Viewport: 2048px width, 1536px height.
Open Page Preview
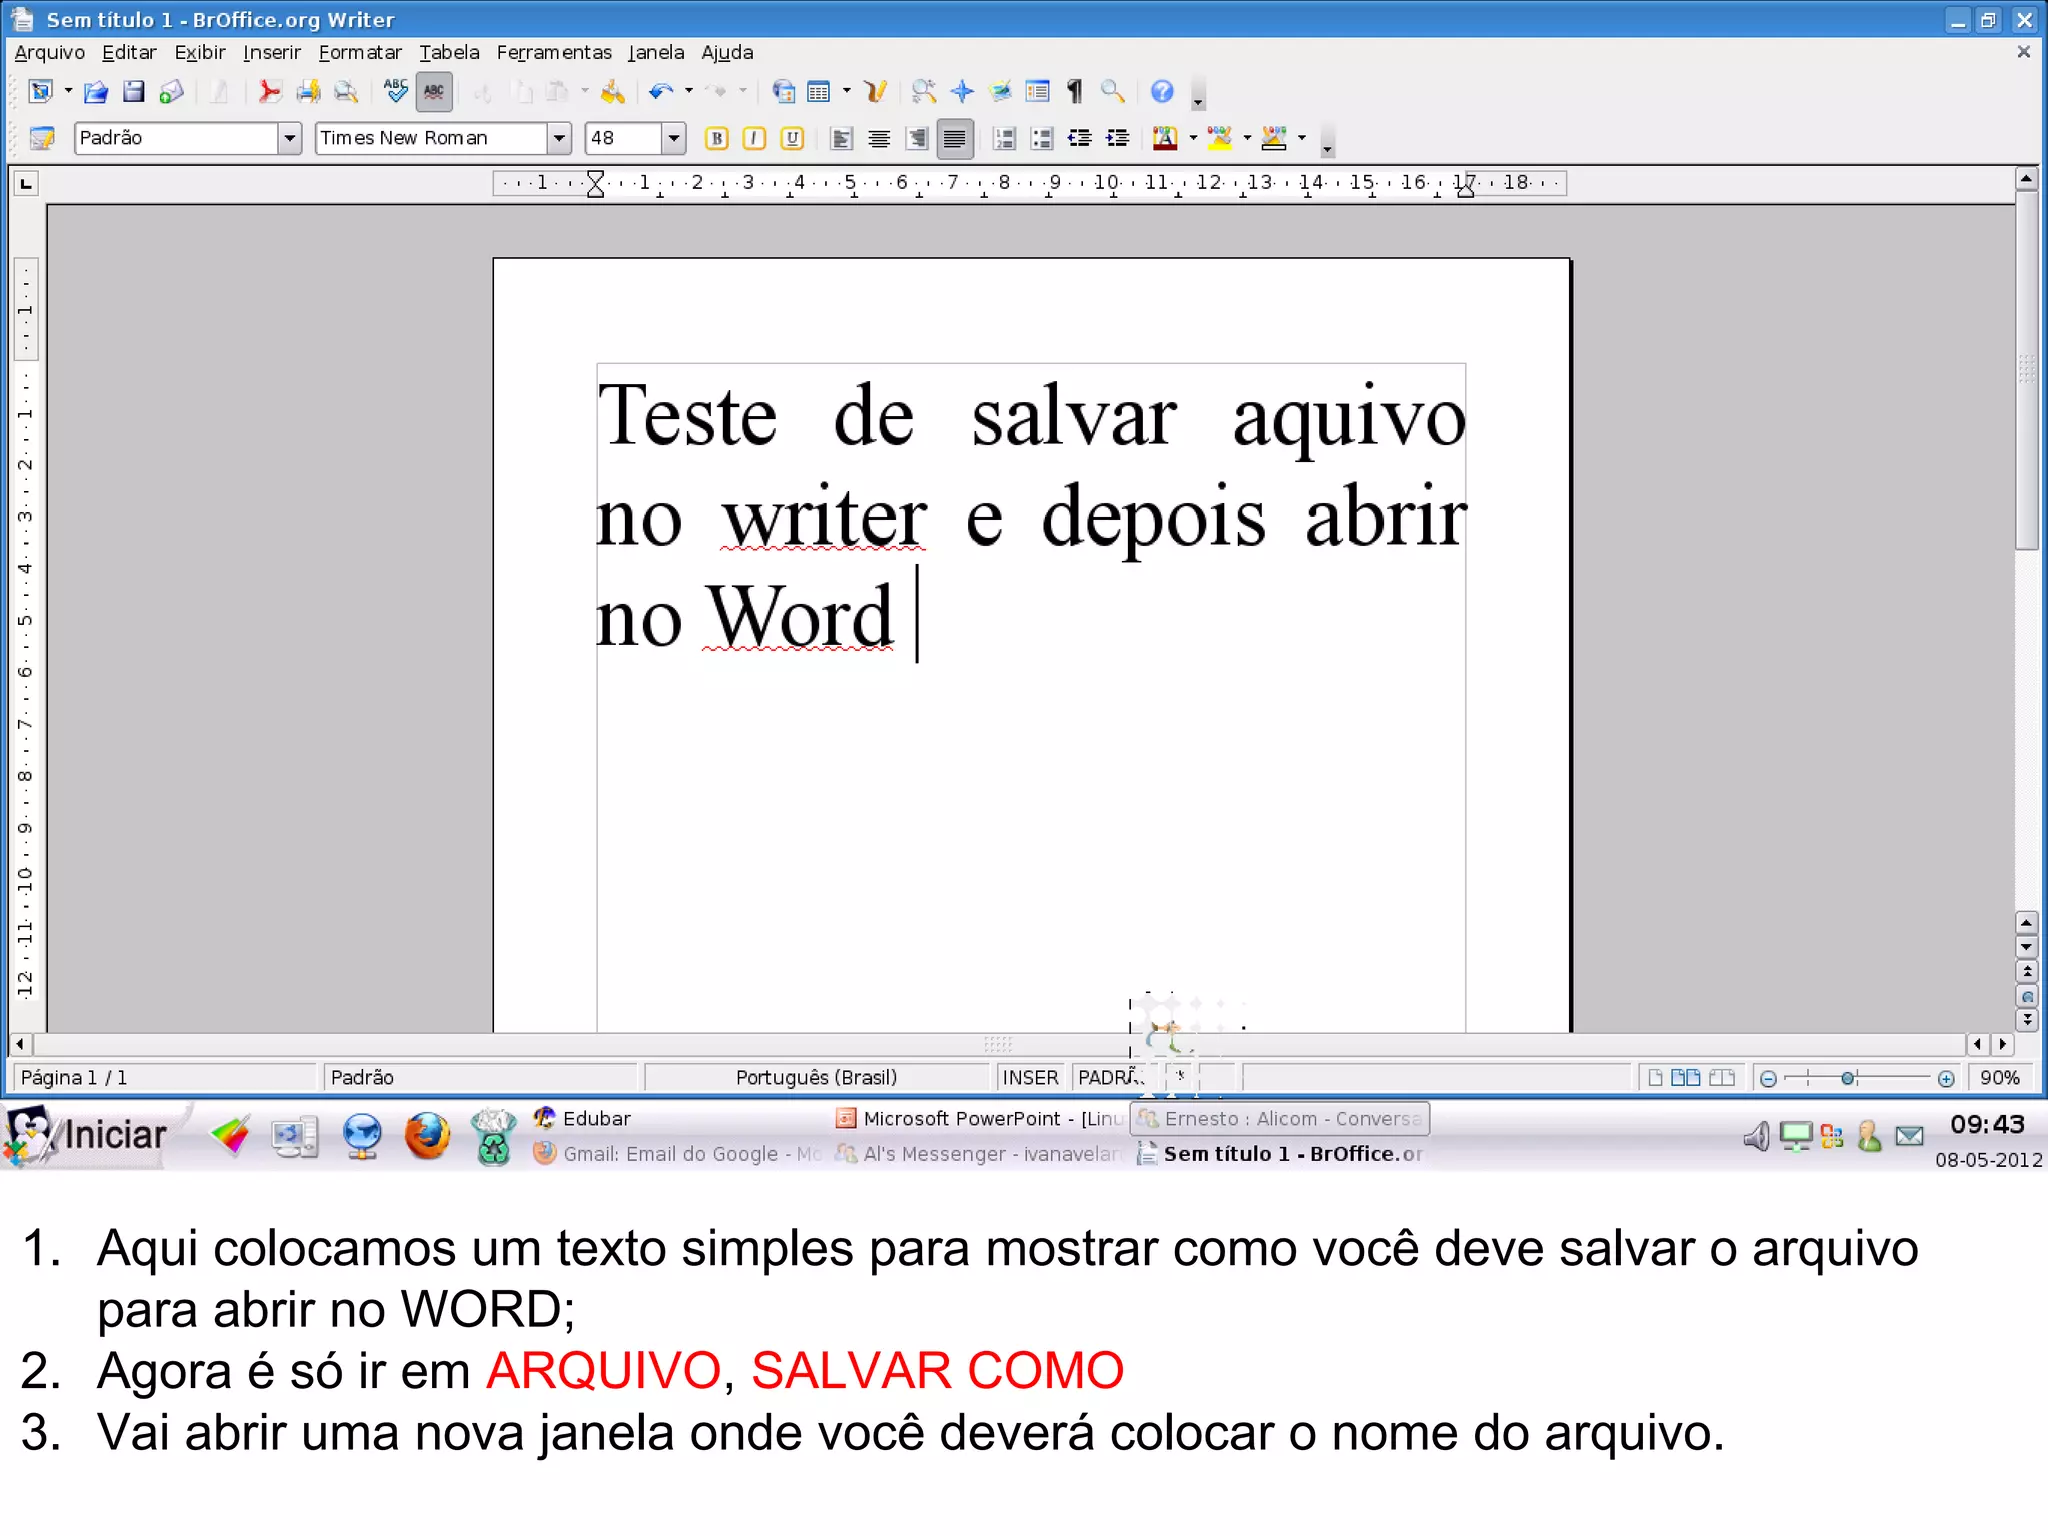tap(346, 92)
